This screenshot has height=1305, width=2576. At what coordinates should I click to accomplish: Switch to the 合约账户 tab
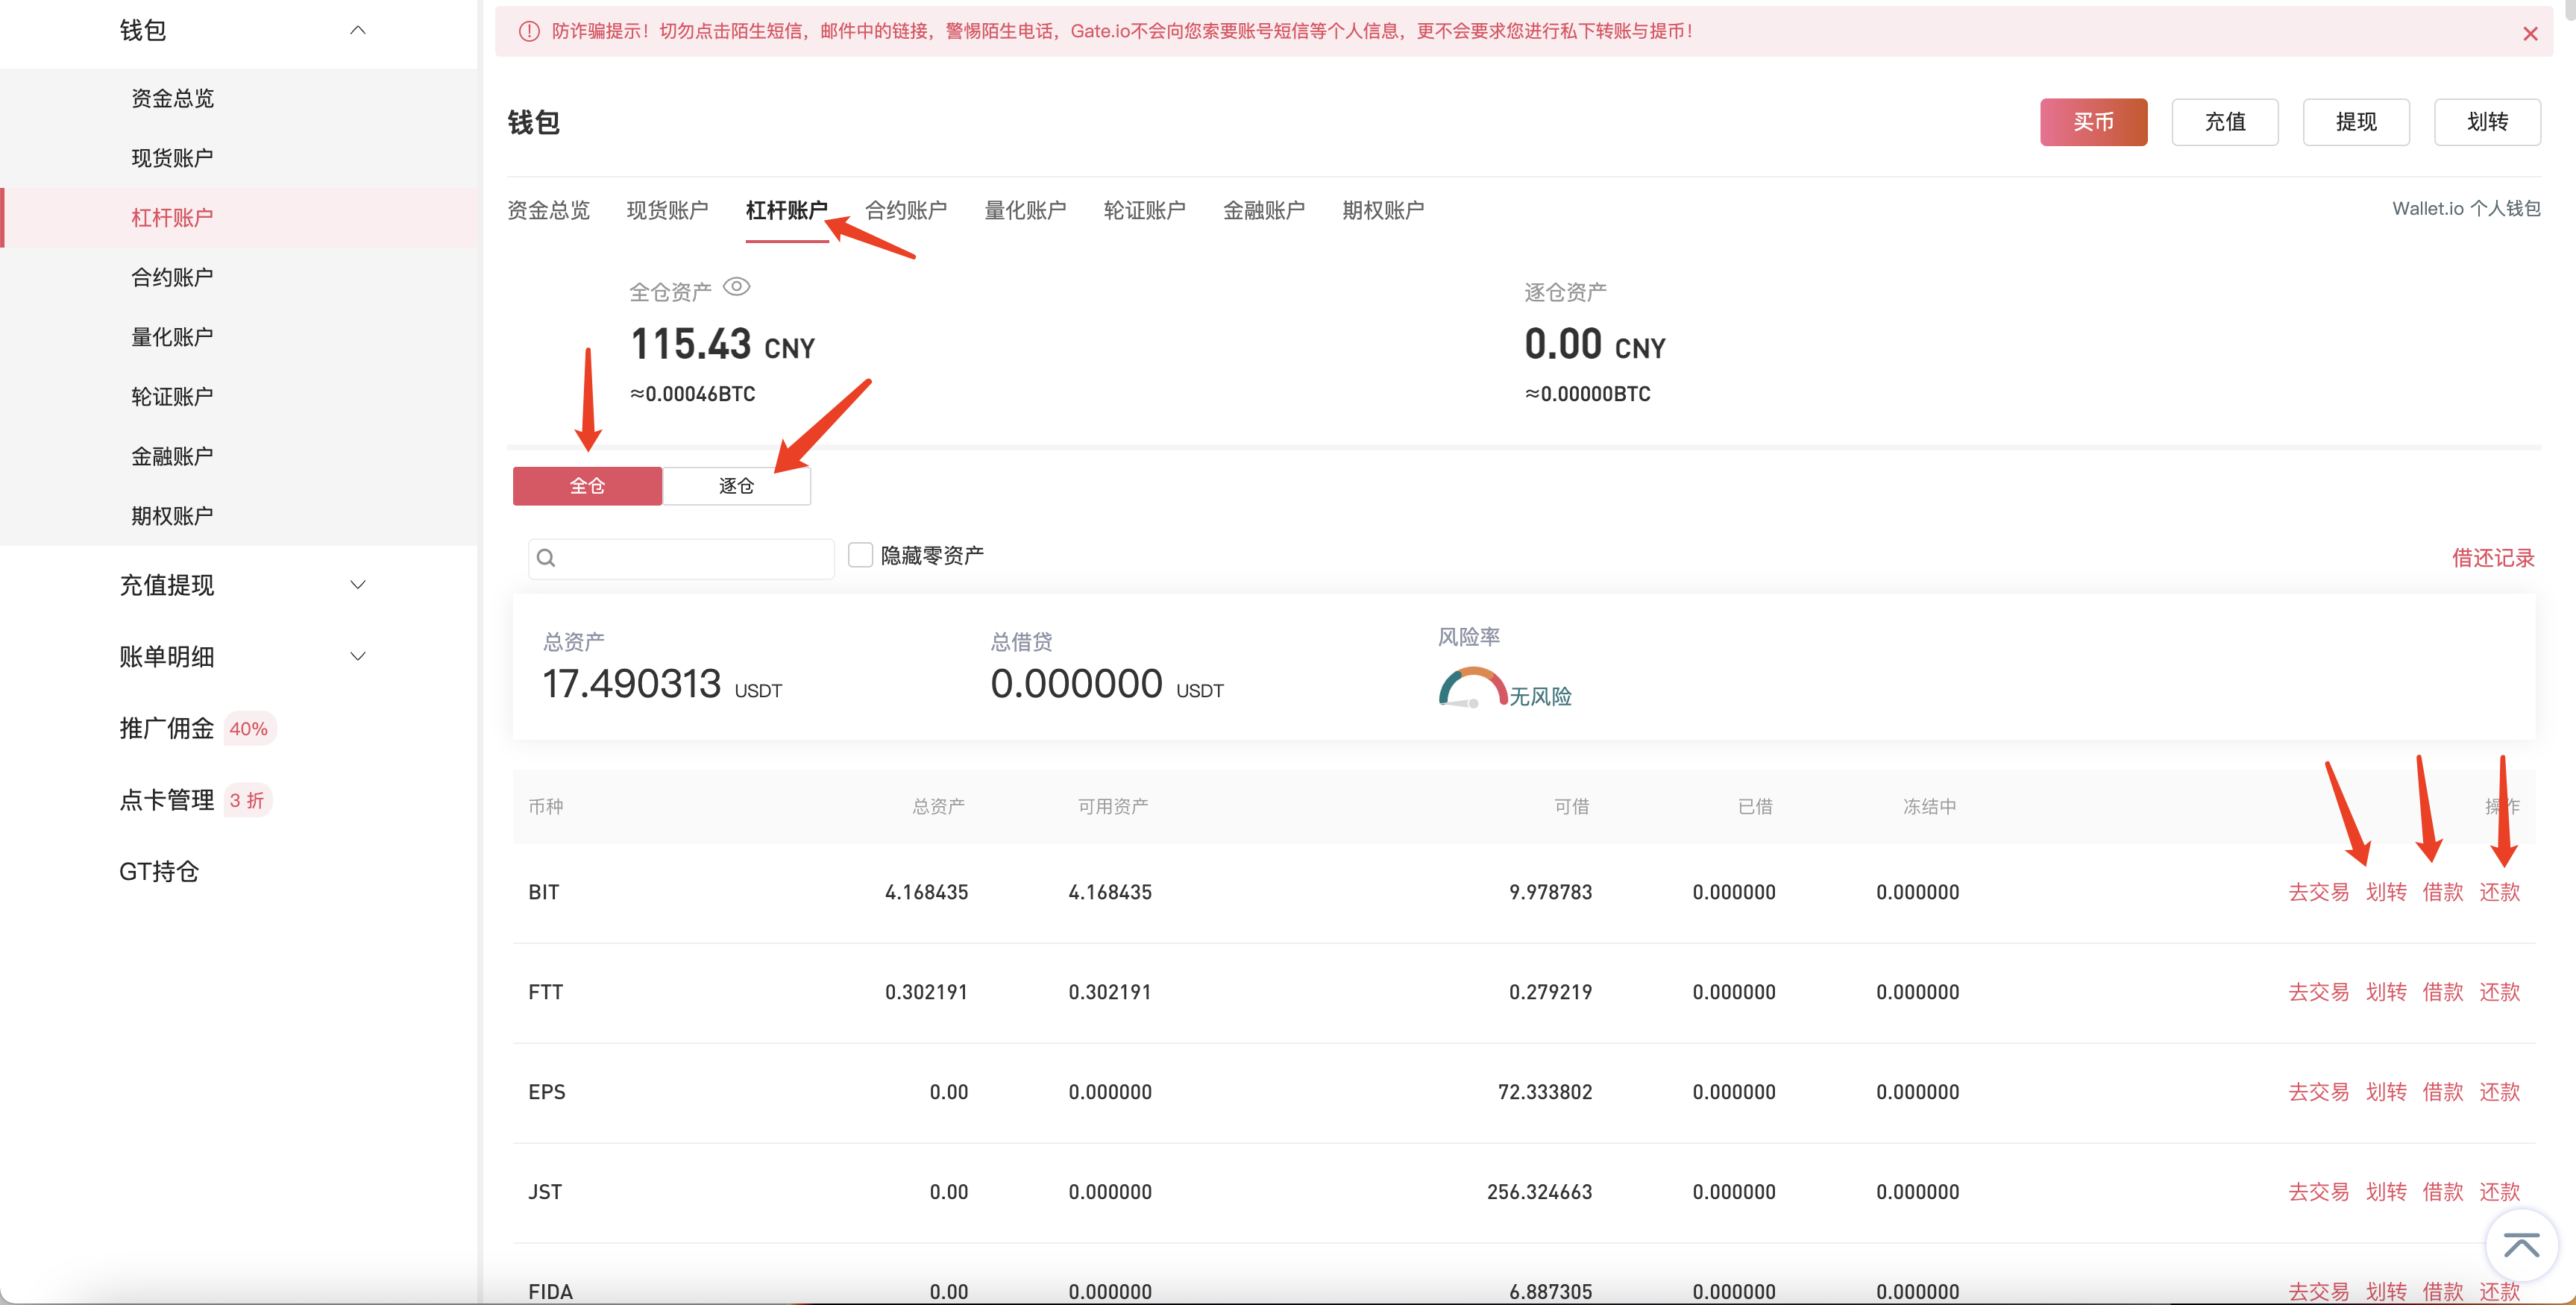(905, 210)
